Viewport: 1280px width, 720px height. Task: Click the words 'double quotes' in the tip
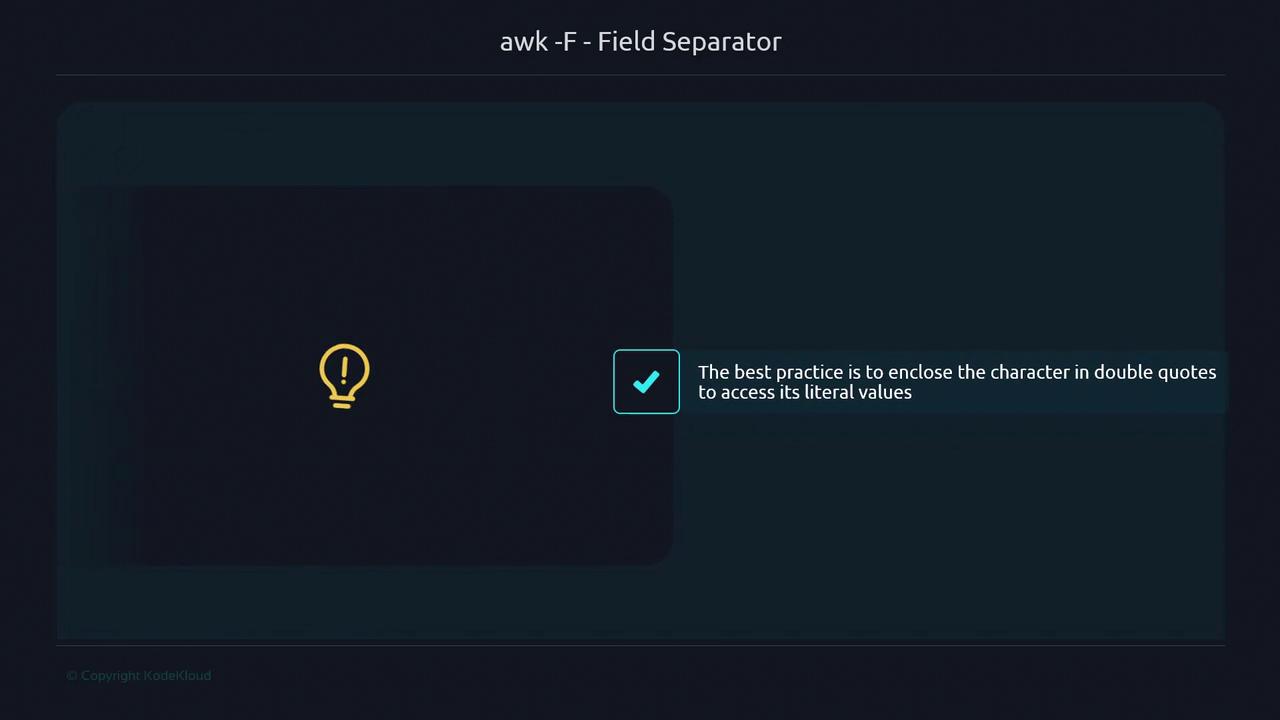(1155, 372)
